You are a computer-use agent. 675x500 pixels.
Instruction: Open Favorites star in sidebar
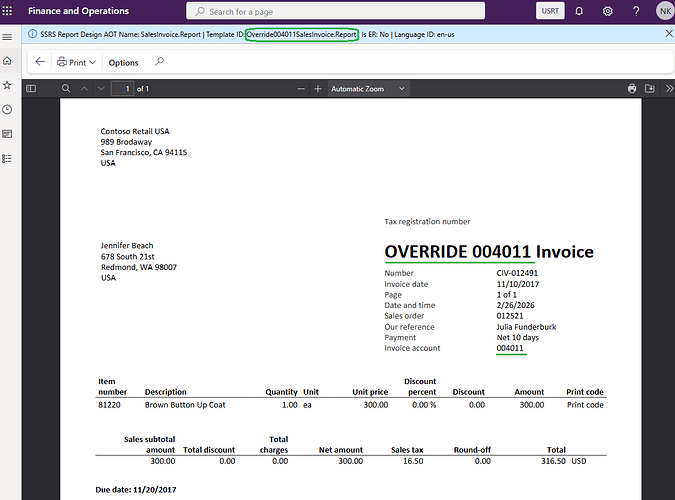tap(7, 85)
